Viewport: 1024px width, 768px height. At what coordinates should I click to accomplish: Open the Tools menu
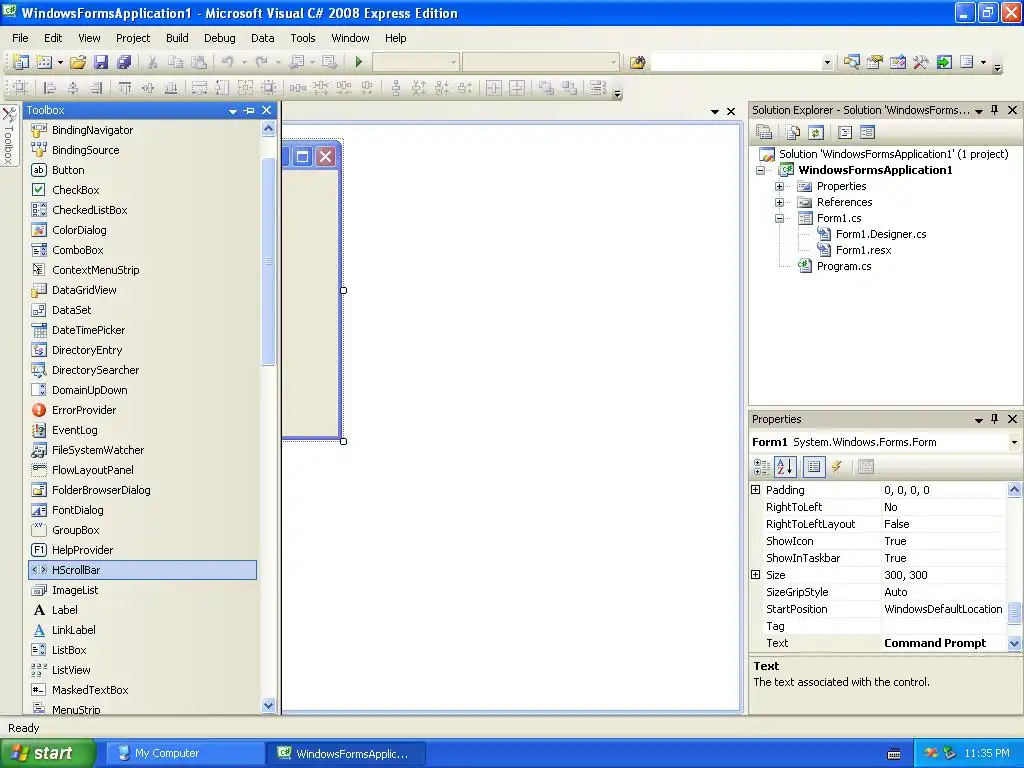(303, 38)
